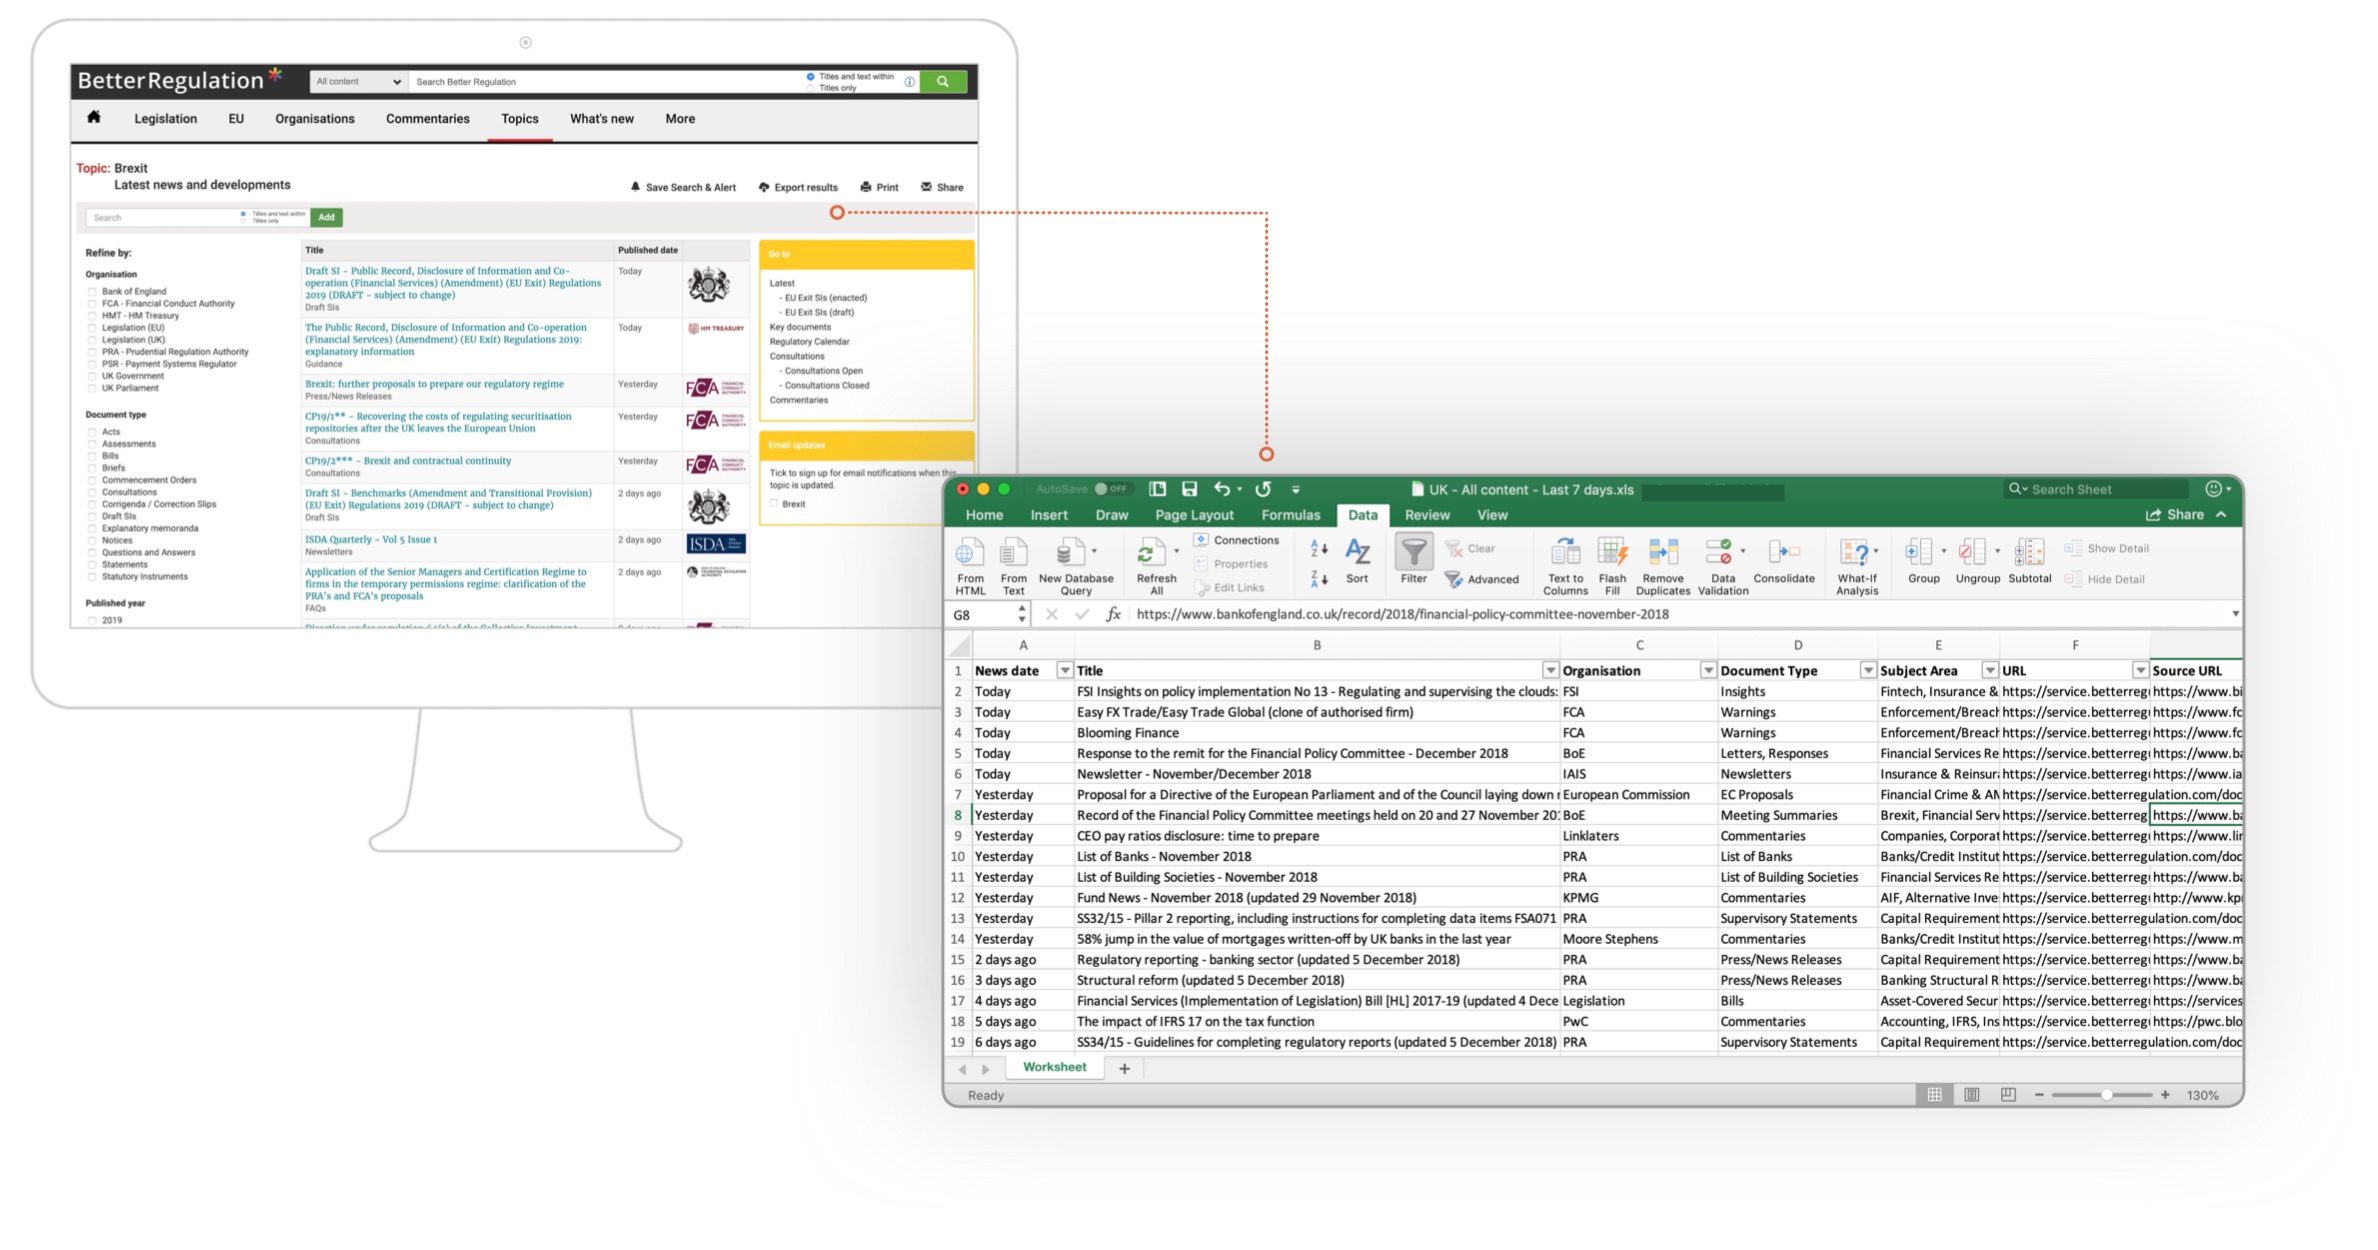Click the green Add button
This screenshot has height=1250, width=2378.
coord(326,217)
